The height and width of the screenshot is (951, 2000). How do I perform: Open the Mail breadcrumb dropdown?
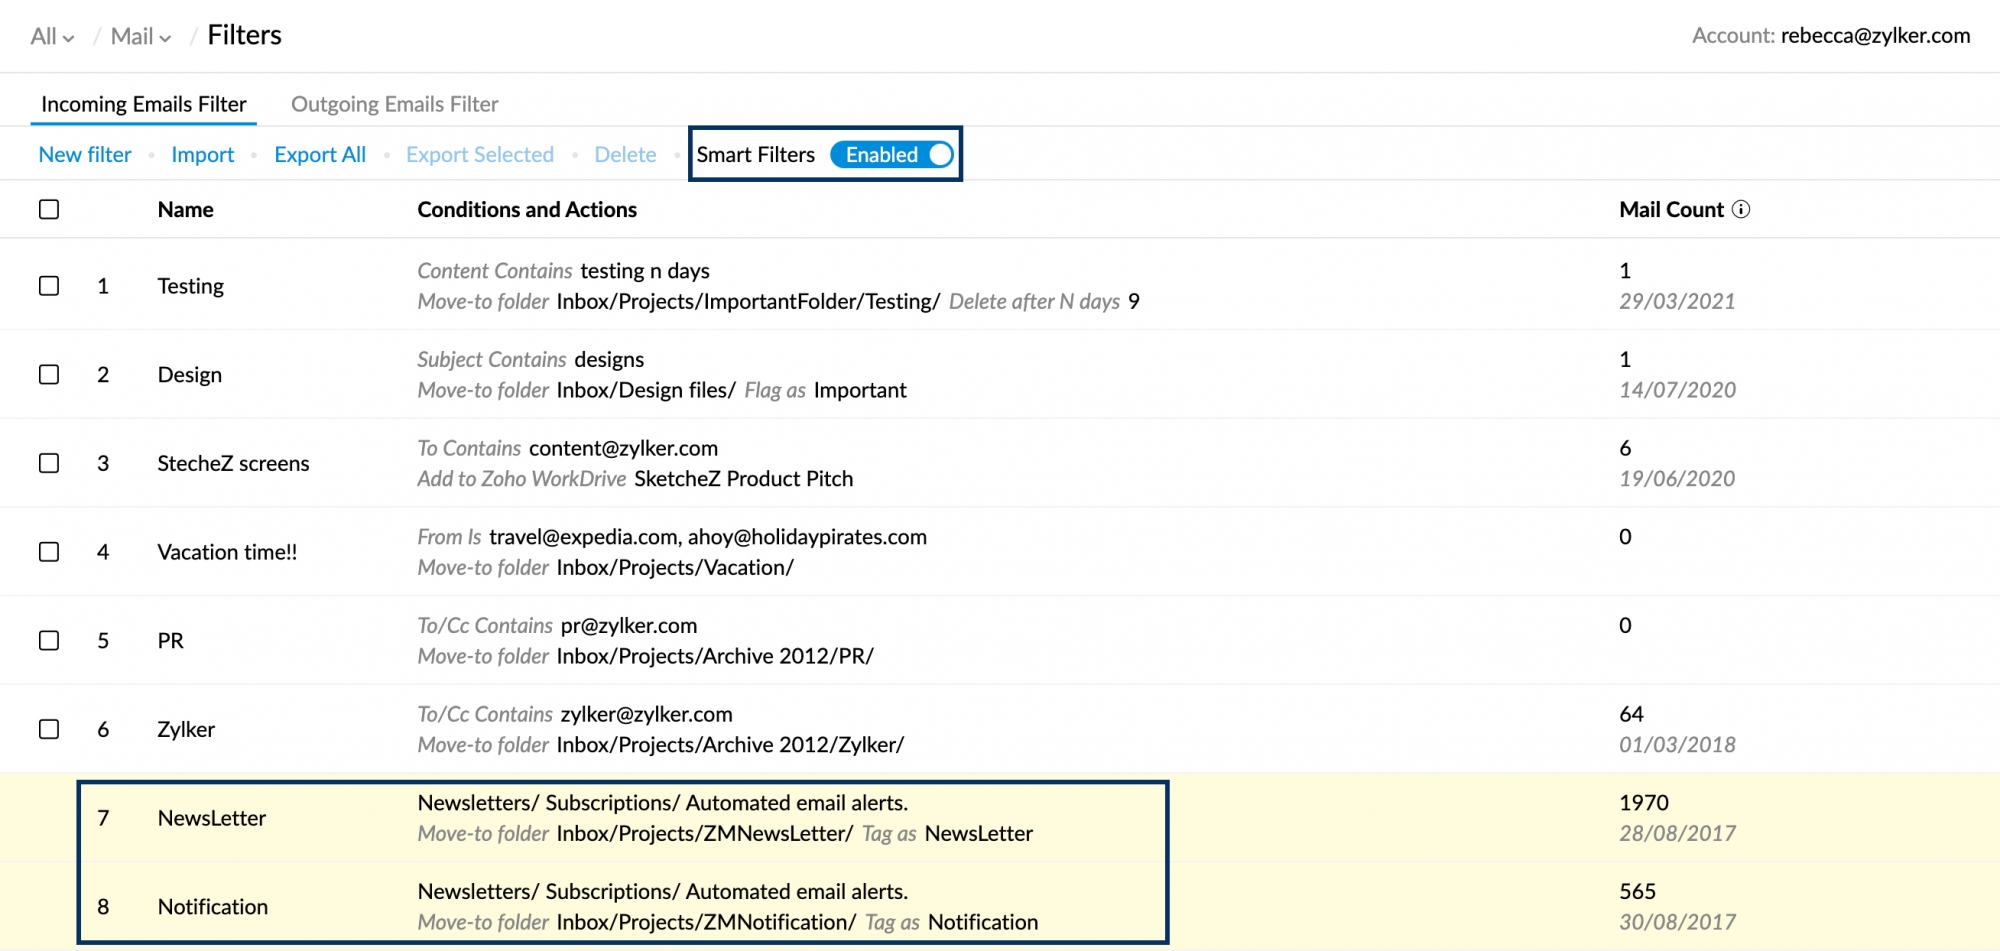pos(140,36)
